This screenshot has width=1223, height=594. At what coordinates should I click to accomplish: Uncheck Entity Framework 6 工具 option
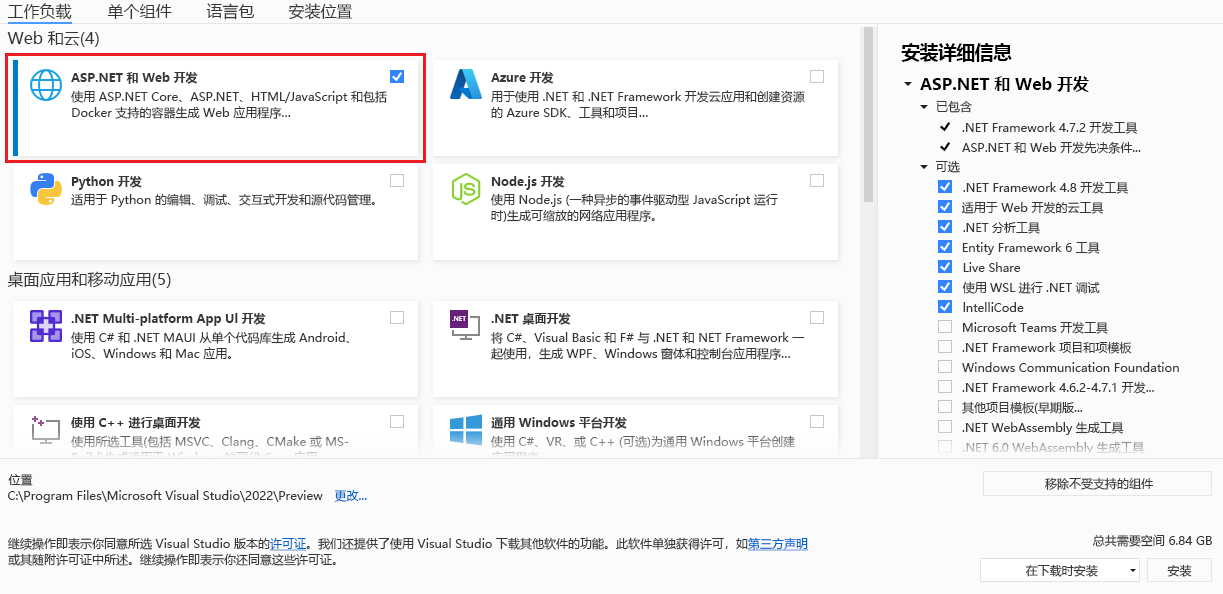click(945, 247)
